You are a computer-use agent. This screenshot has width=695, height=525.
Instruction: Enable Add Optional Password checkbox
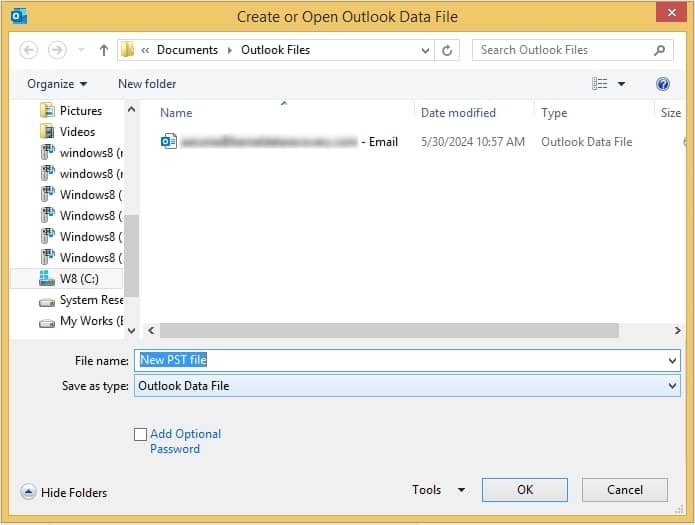[x=140, y=435]
